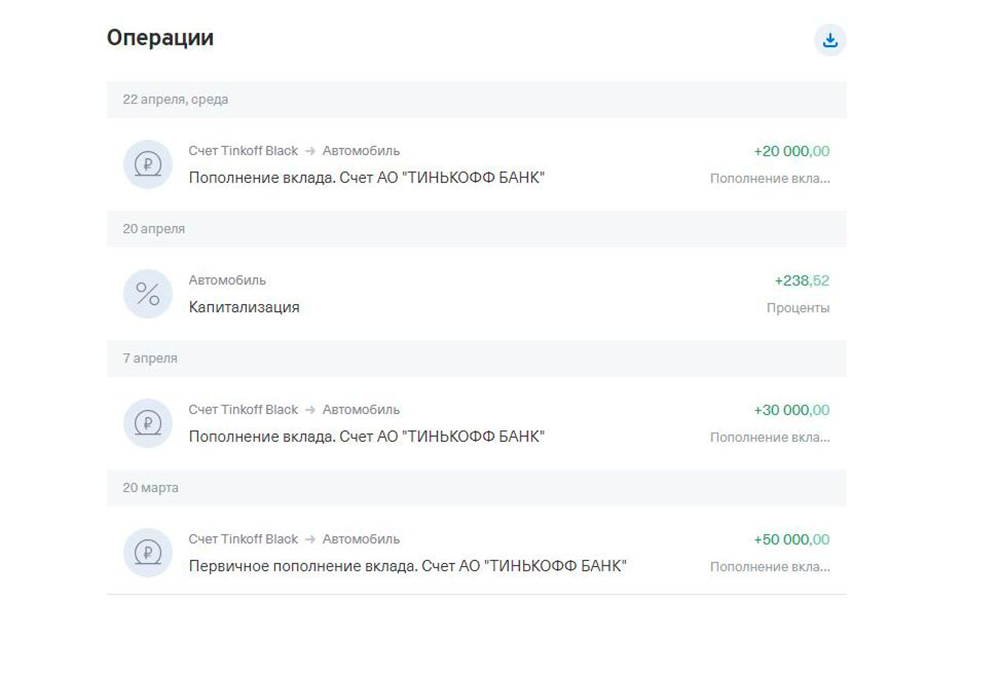Click the 20 апреля date header
The image size is (1000, 676).
point(154,229)
